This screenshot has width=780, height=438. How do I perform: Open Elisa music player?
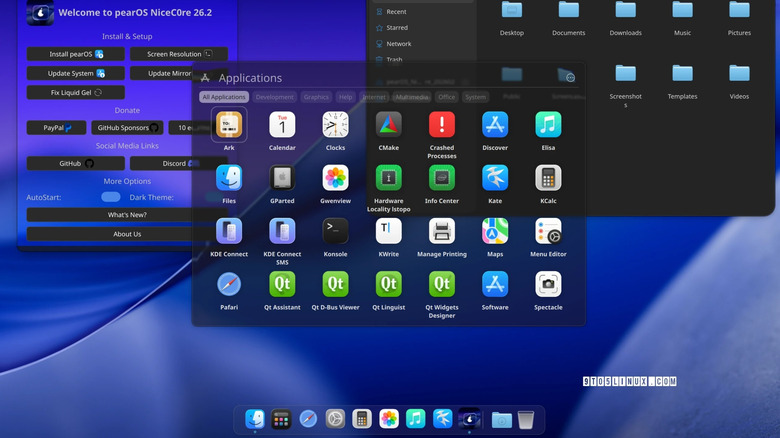pyautogui.click(x=548, y=125)
